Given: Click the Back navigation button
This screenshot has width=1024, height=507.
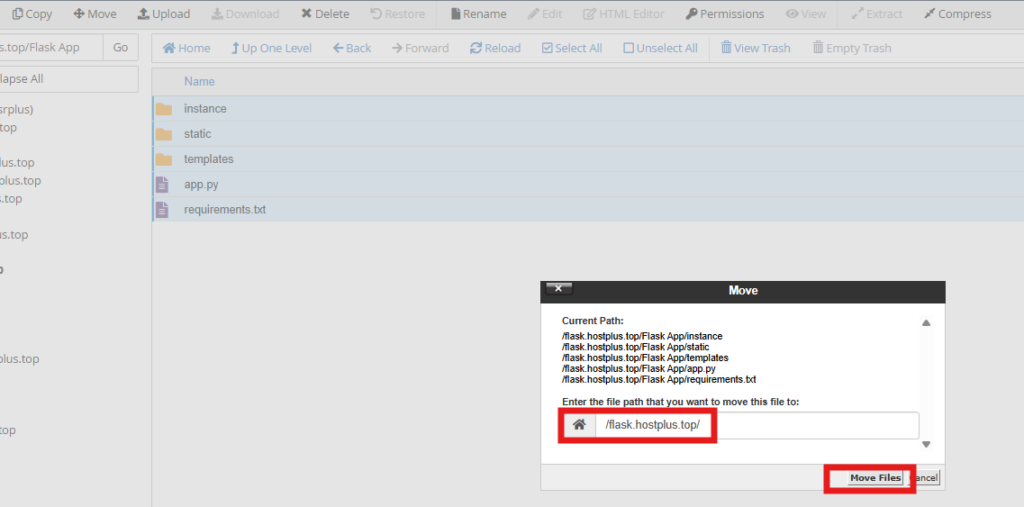Looking at the screenshot, I should [351, 48].
